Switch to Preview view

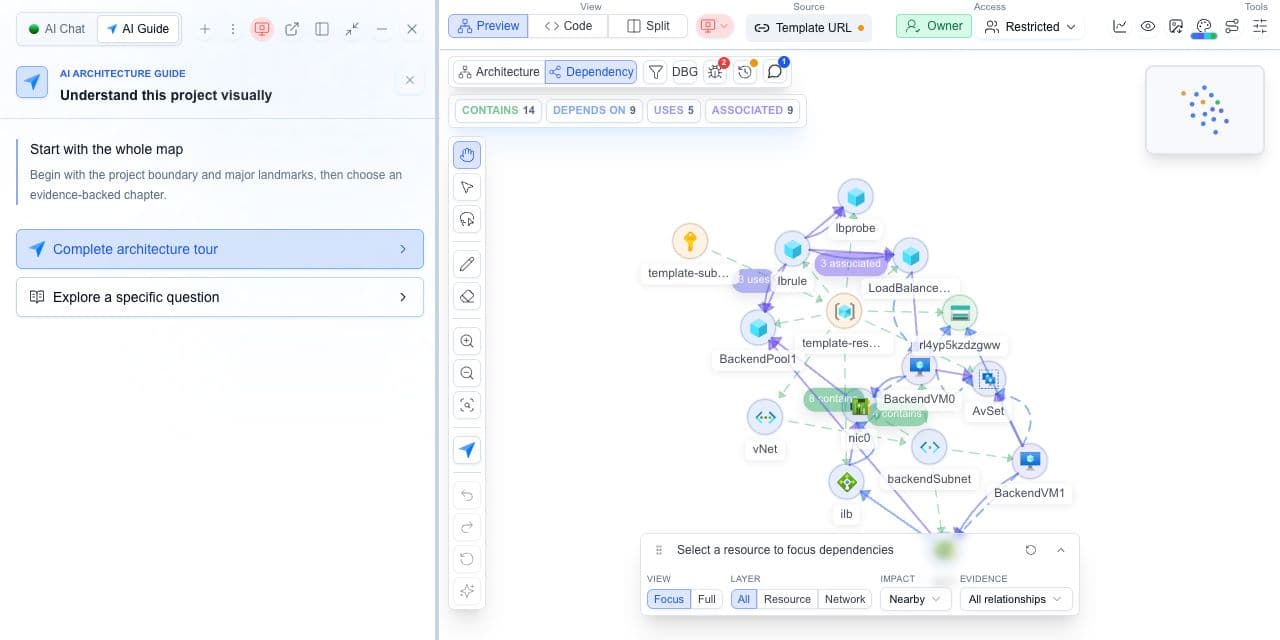pos(487,26)
